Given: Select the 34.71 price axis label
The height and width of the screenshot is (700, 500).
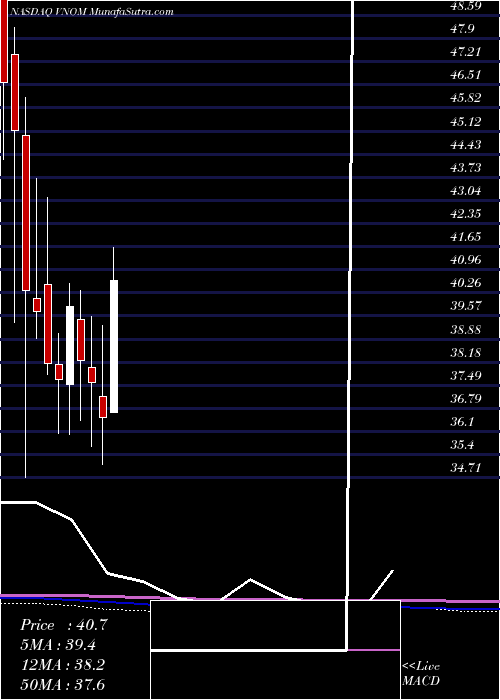Looking at the screenshot, I should (x=465, y=468).
